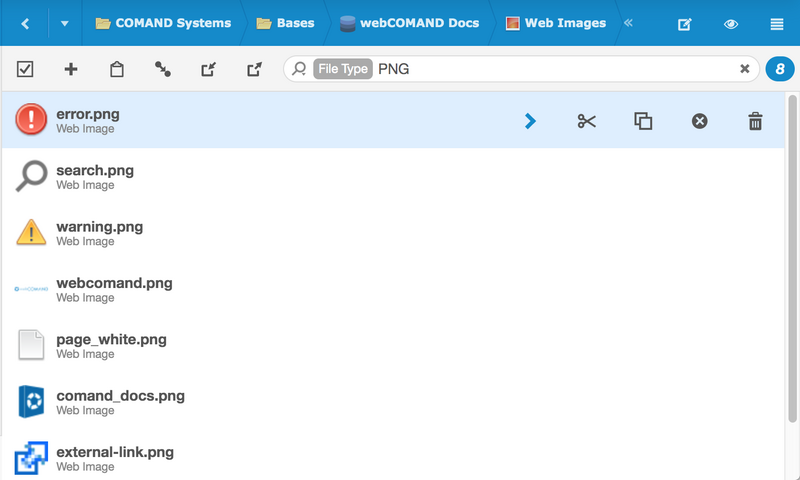Click the copy icon on error.png row

(x=643, y=121)
